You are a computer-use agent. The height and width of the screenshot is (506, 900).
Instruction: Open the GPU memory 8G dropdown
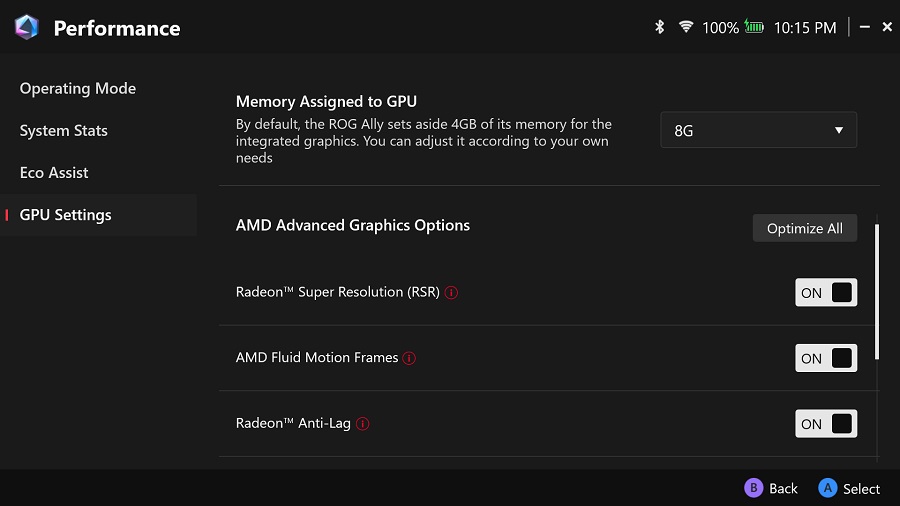758,130
